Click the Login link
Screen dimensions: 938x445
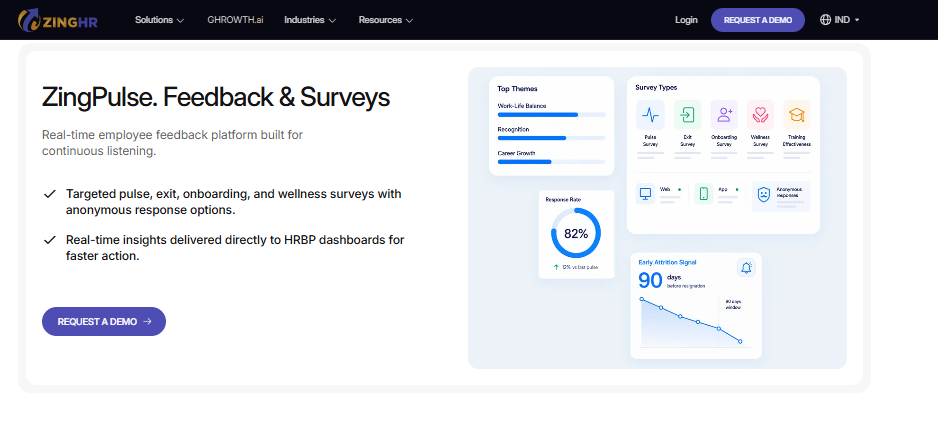686,20
